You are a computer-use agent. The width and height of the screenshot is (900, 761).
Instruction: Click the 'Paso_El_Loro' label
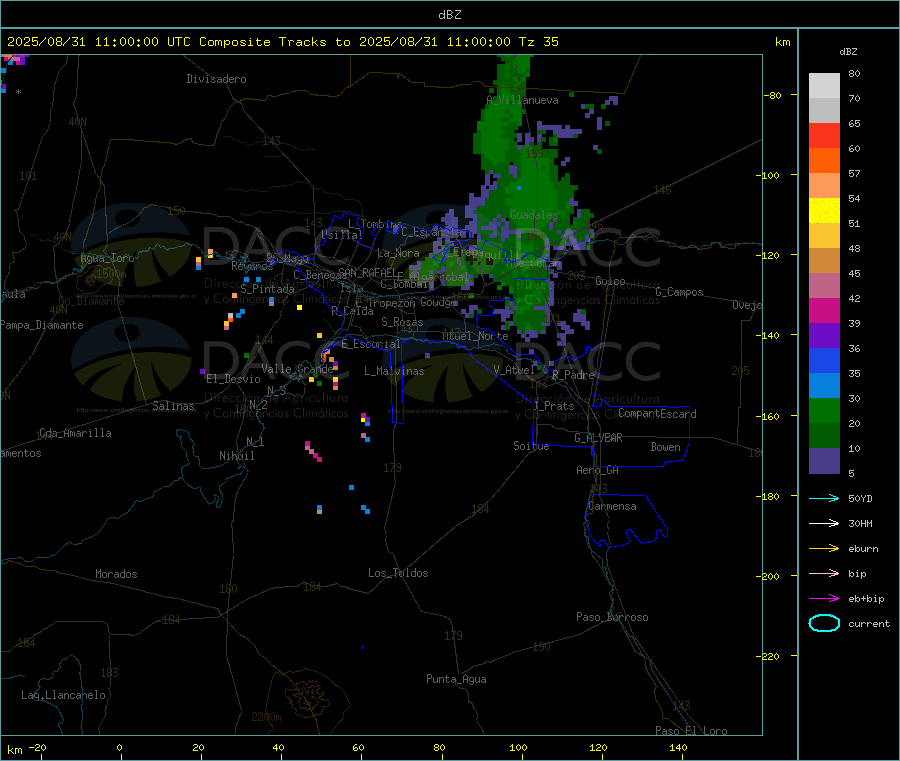[691, 731]
